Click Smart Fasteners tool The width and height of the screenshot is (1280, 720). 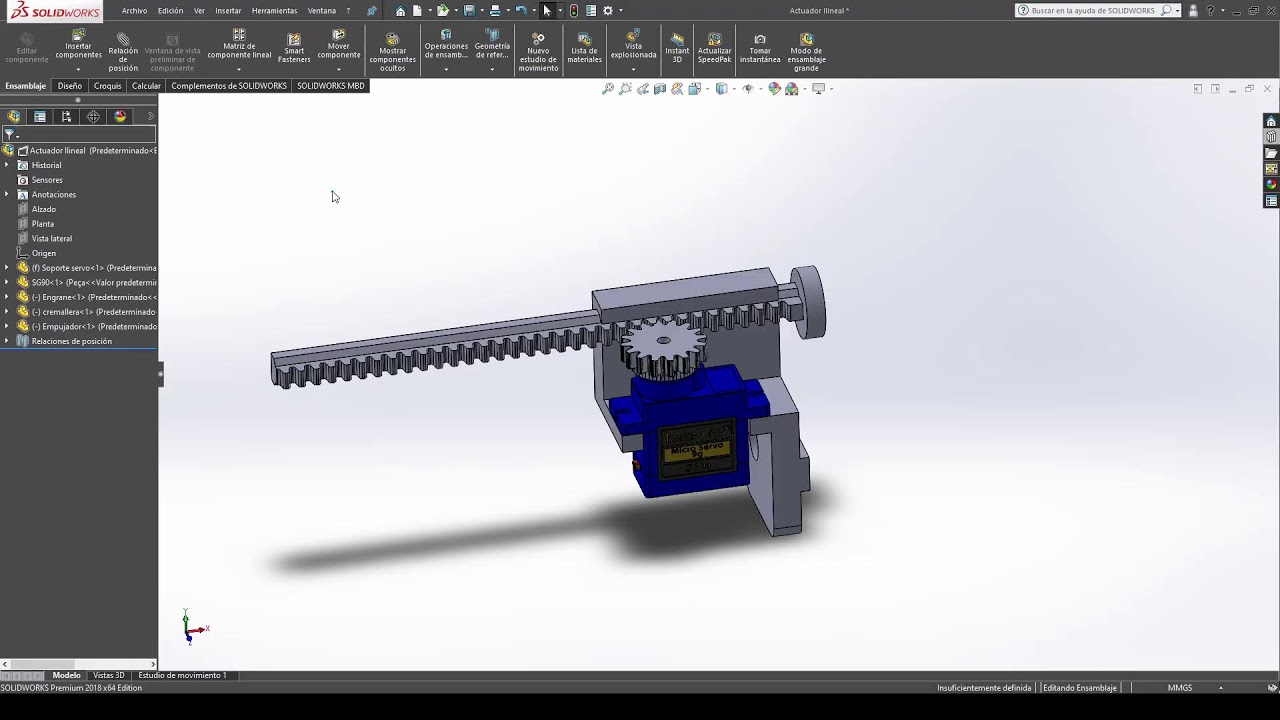pyautogui.click(x=294, y=50)
